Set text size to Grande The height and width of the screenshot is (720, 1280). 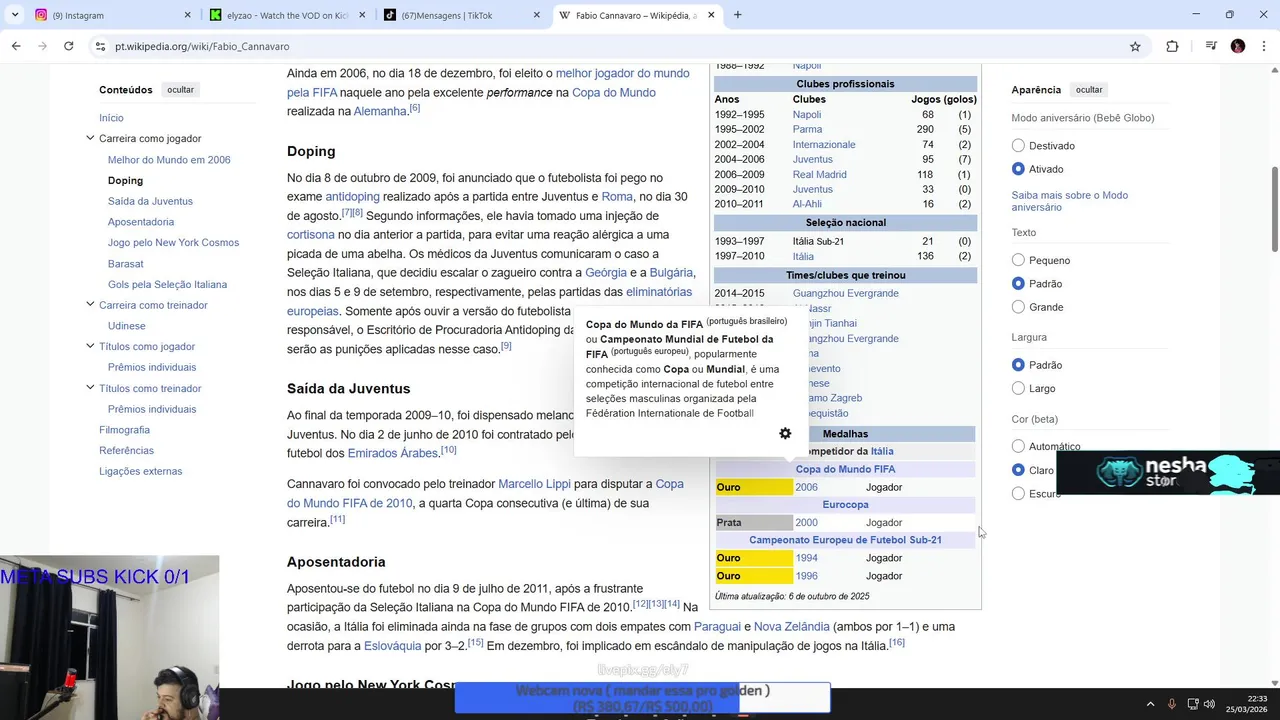click(x=1018, y=307)
